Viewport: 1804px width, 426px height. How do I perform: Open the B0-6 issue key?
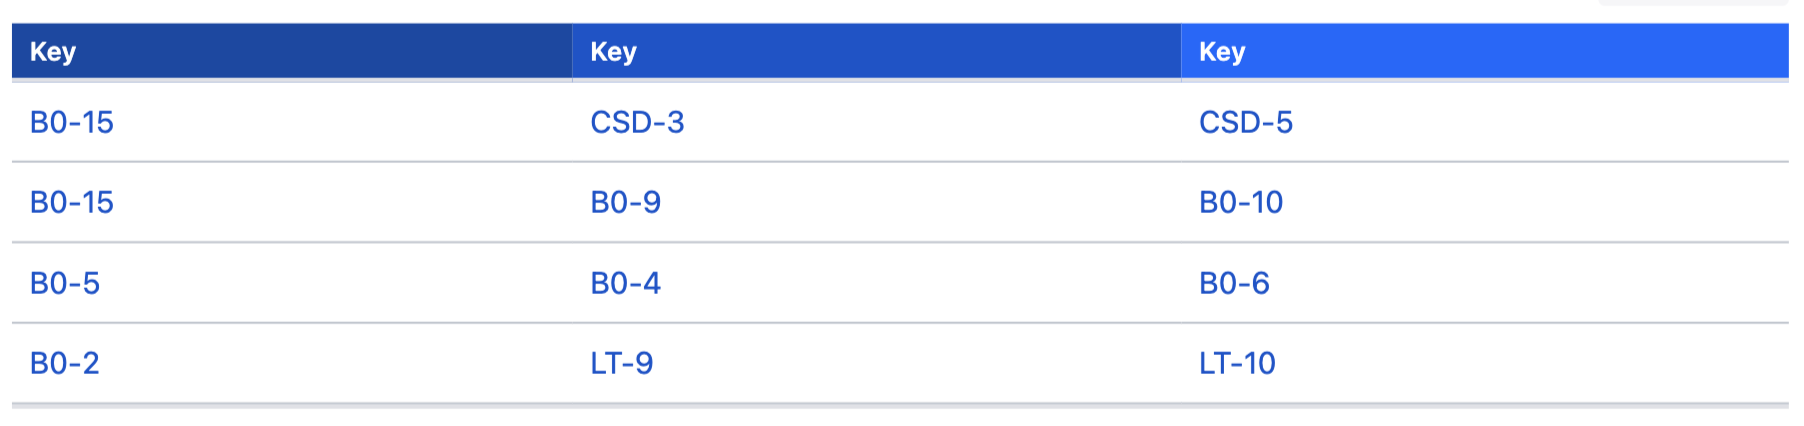tap(1234, 283)
